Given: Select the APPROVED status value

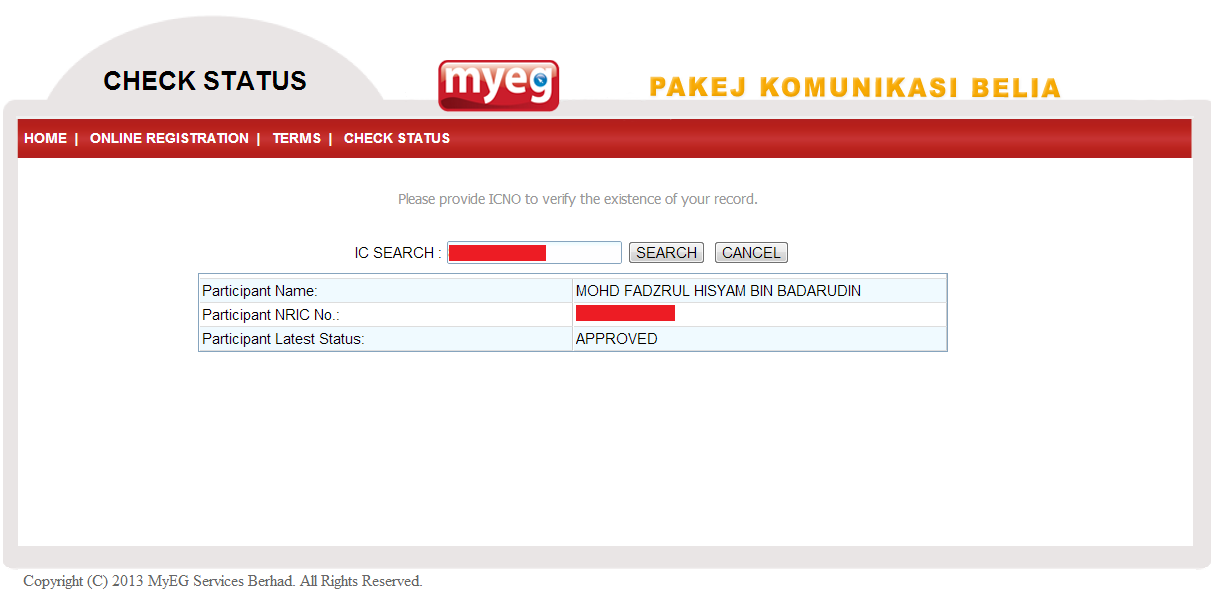Looking at the screenshot, I should click(x=616, y=339).
